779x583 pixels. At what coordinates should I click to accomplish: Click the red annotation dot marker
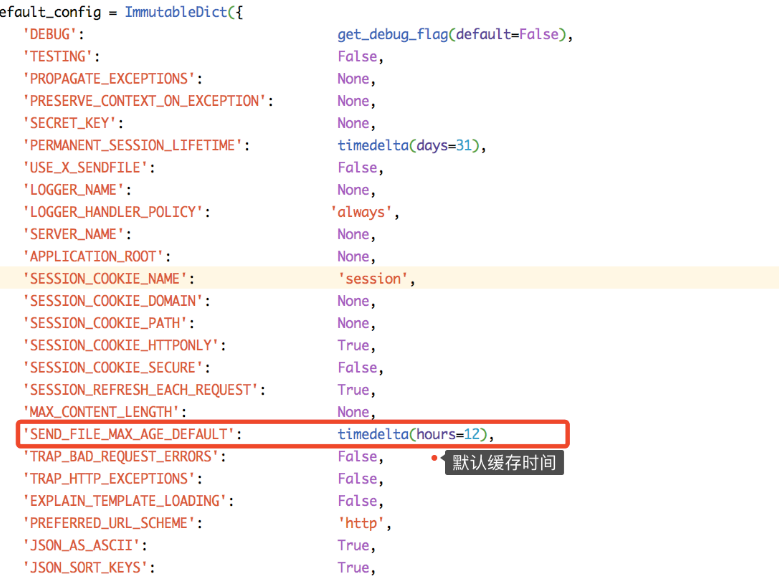435,458
